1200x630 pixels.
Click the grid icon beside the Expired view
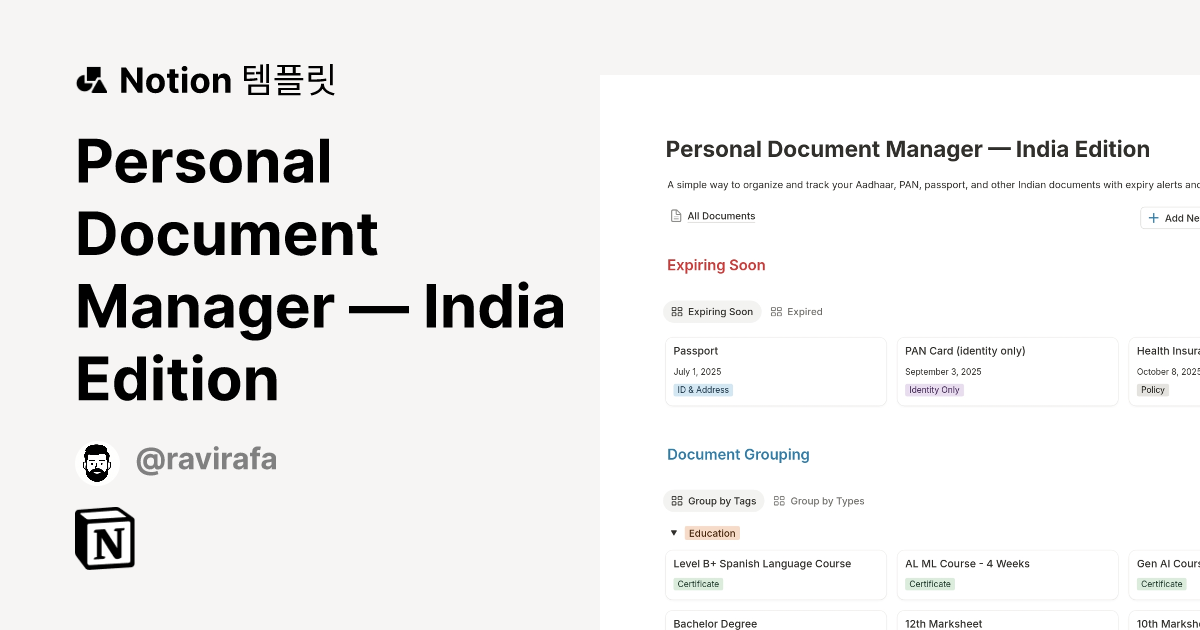tap(778, 311)
